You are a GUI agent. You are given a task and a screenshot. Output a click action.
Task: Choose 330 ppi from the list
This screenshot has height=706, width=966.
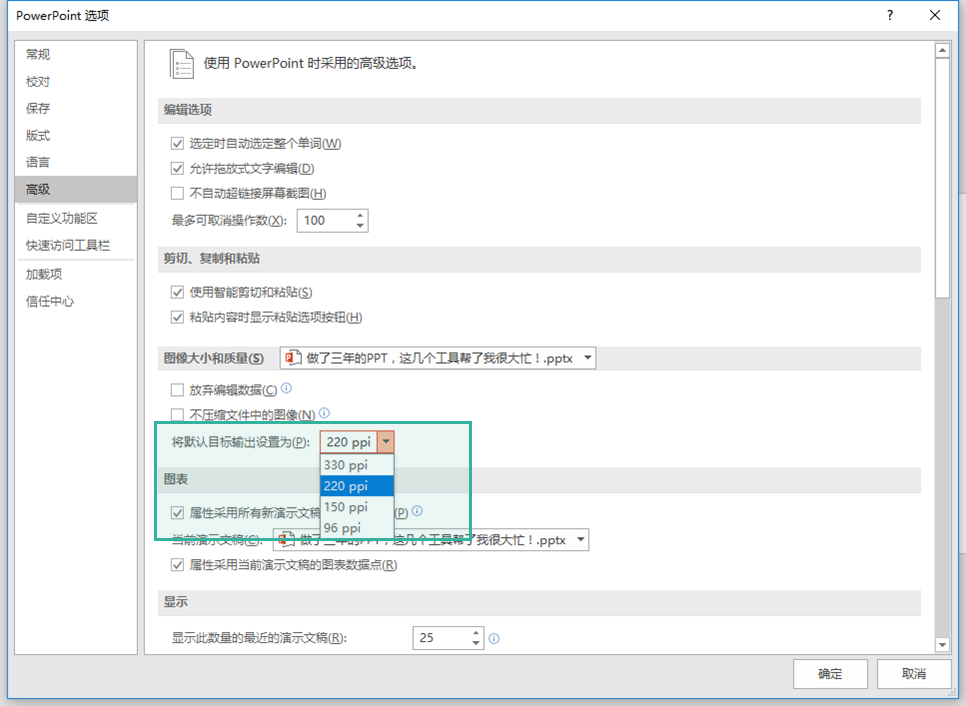pos(357,465)
